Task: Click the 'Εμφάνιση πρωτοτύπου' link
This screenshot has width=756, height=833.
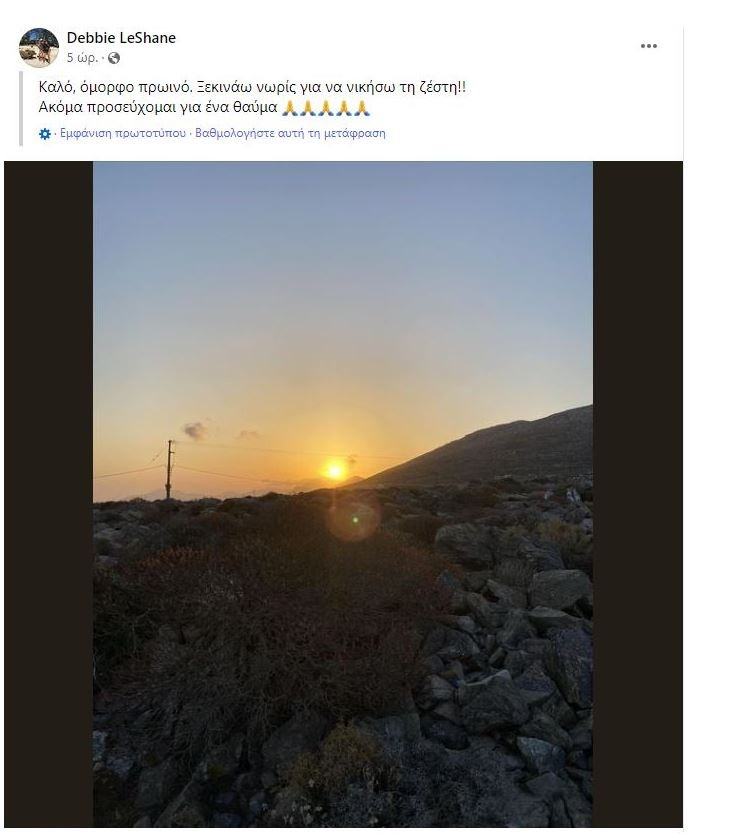Action: [123, 133]
